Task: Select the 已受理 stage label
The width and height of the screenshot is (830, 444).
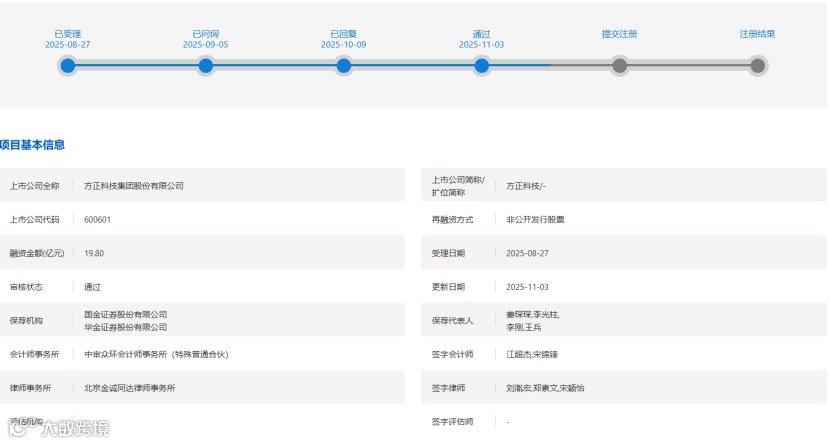Action: pos(68,34)
